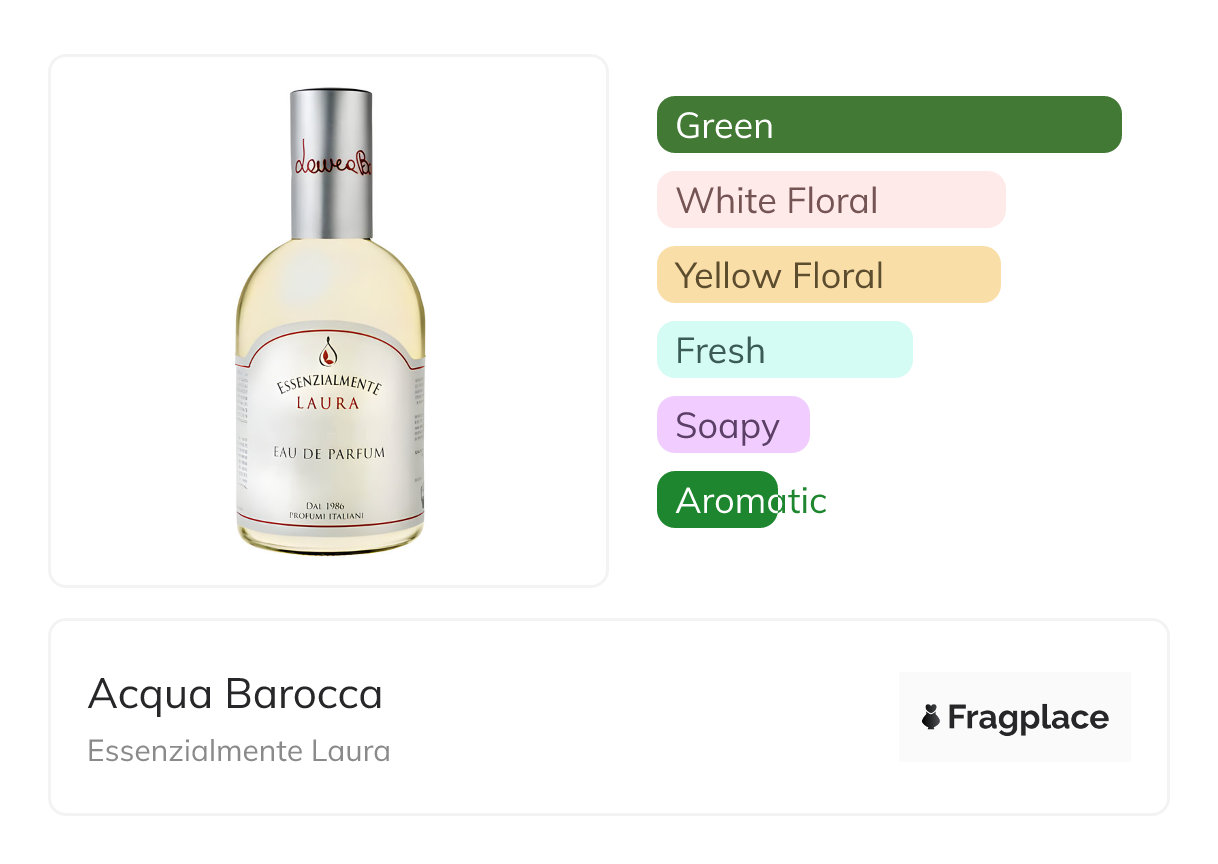
Task: Select the silver bottle cap
Action: click(x=331, y=200)
